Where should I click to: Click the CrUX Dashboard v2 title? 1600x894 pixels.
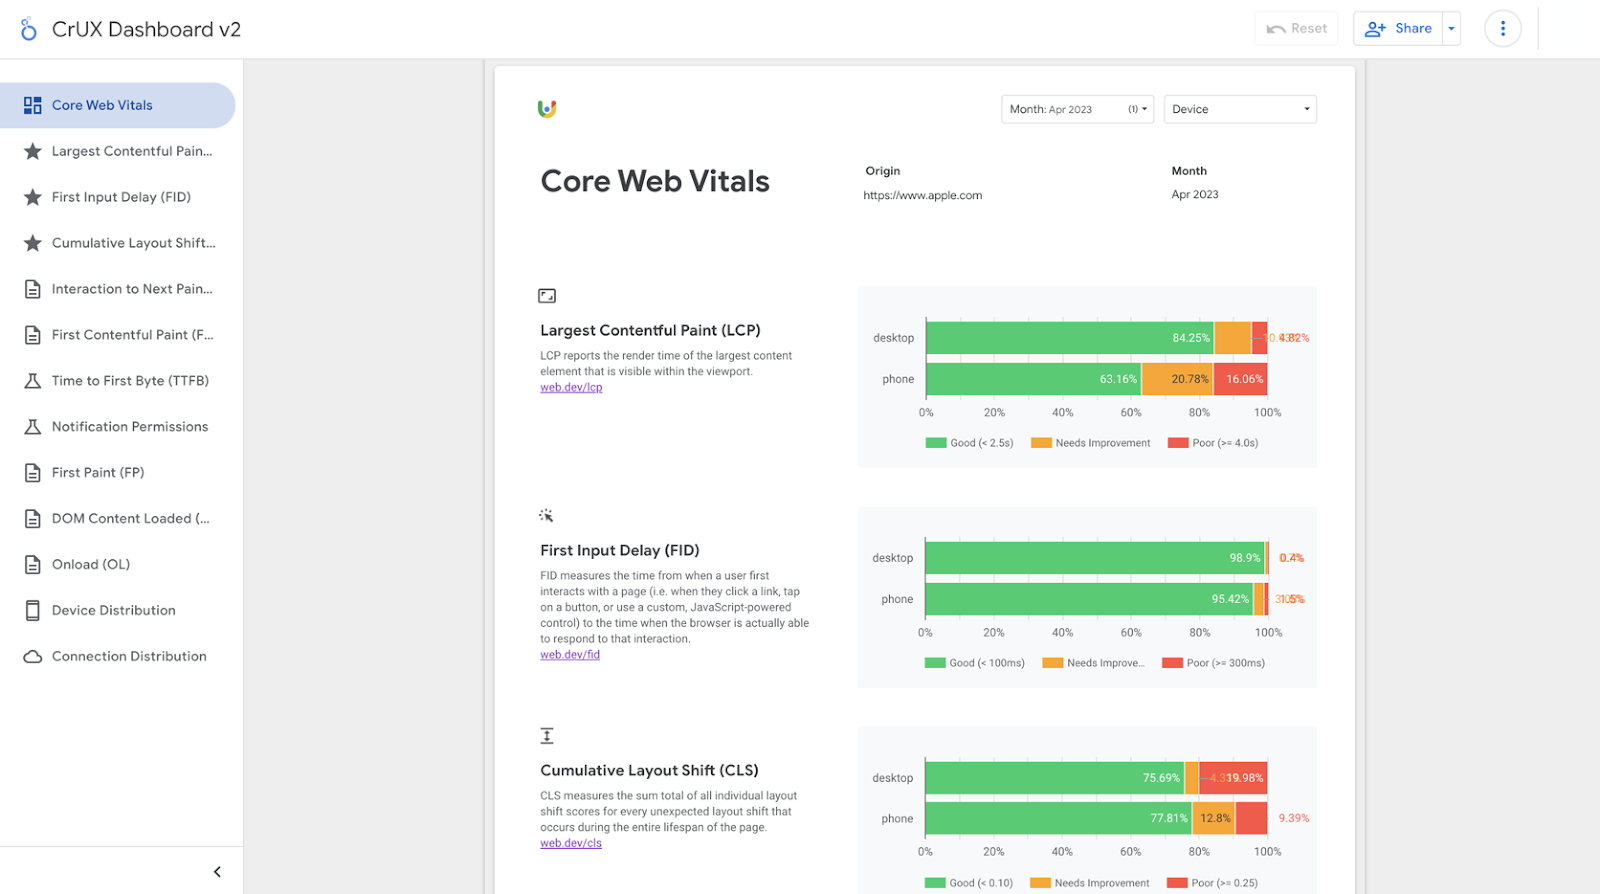tap(146, 30)
